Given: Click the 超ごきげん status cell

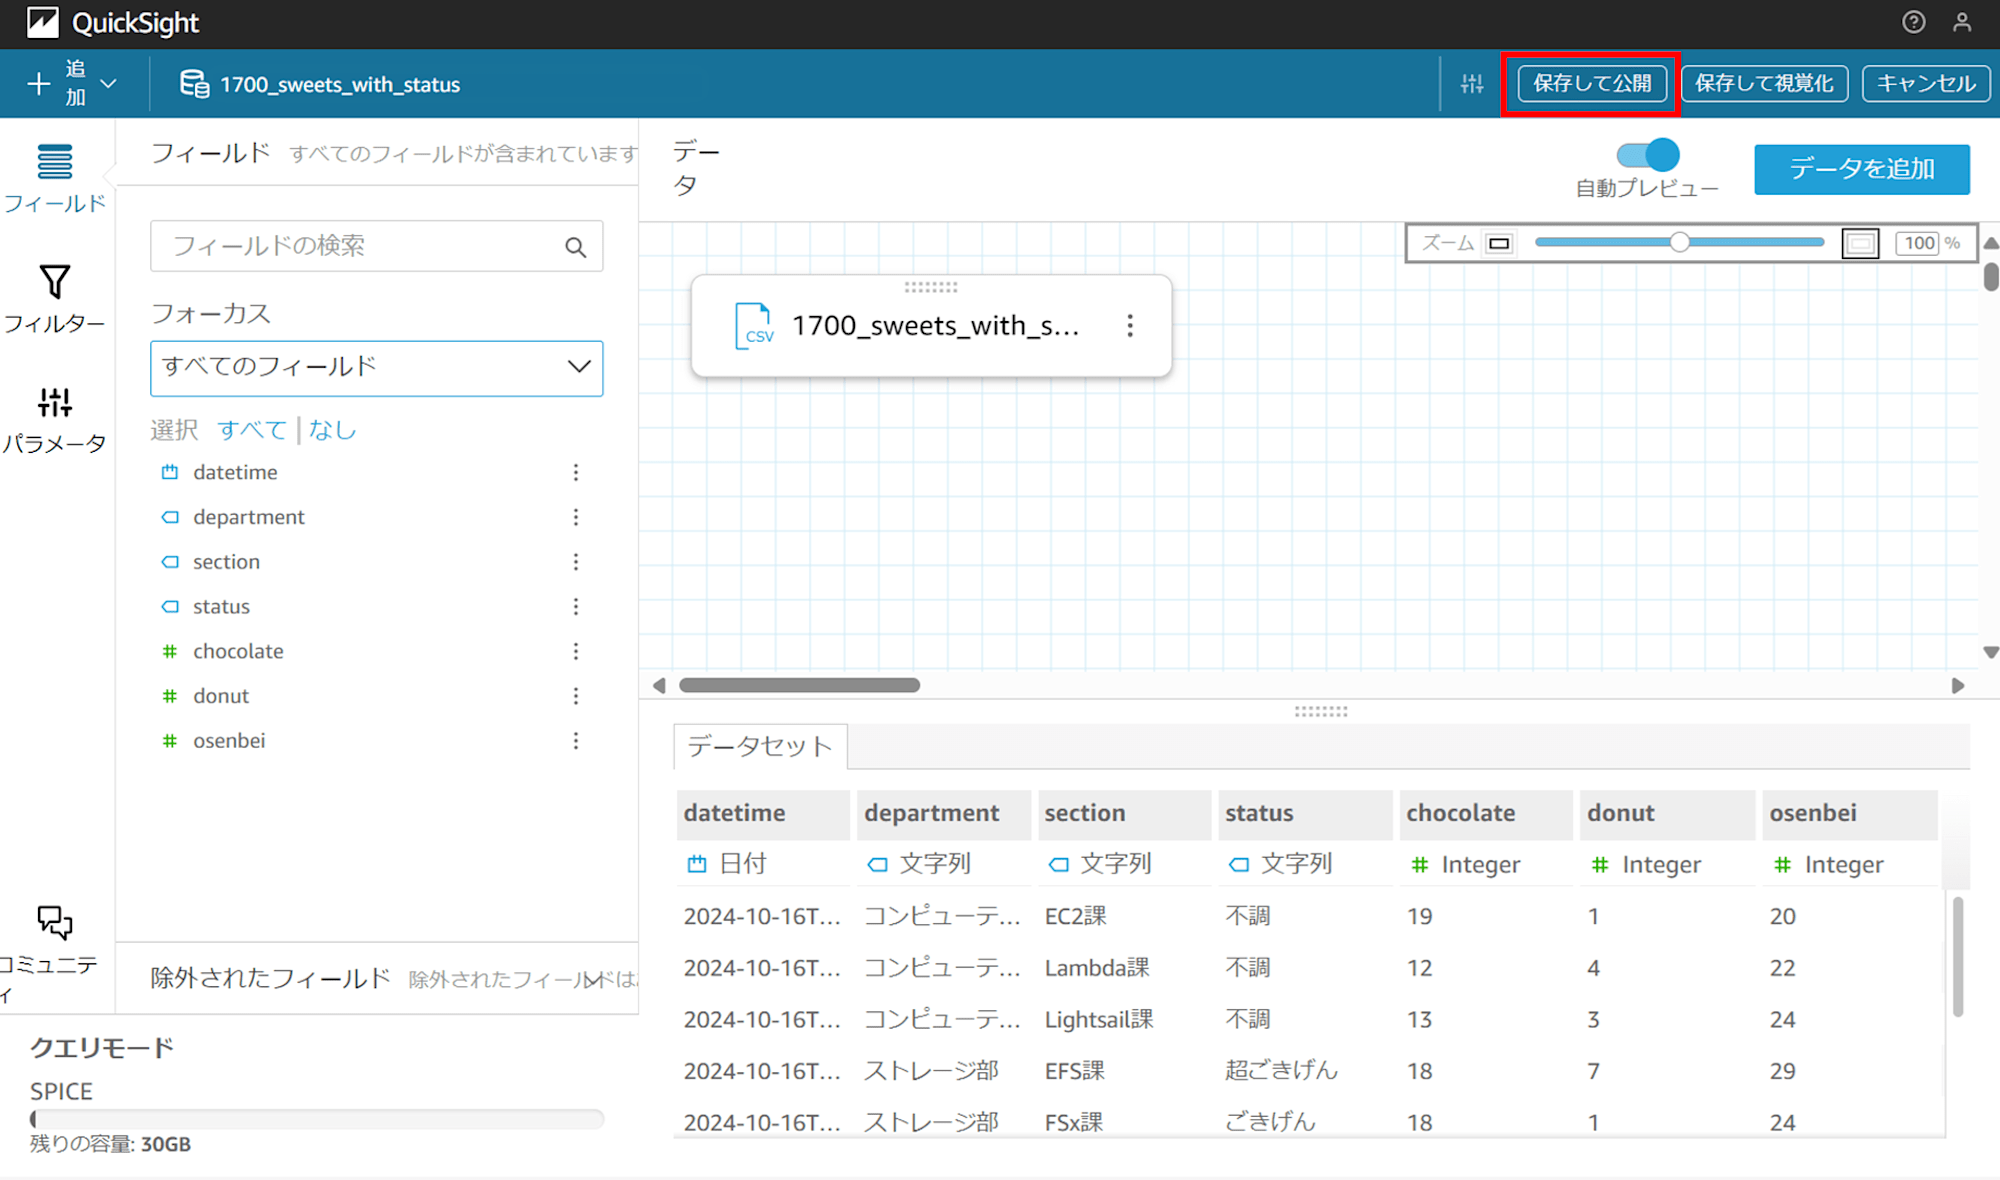Looking at the screenshot, I should coord(1281,1070).
